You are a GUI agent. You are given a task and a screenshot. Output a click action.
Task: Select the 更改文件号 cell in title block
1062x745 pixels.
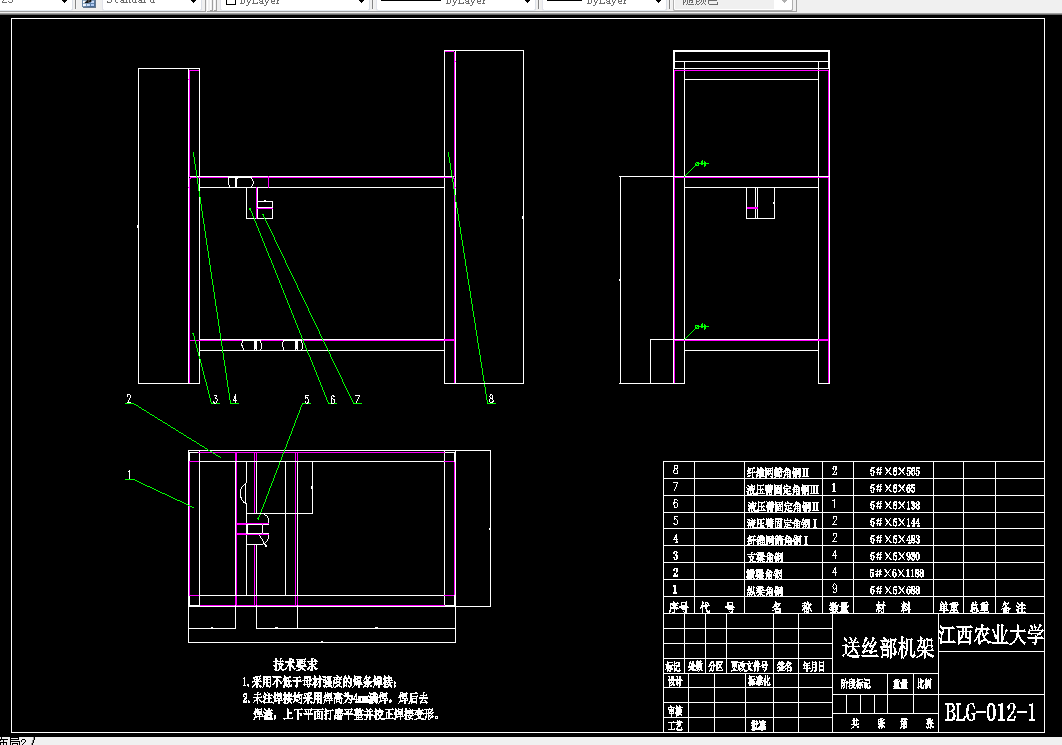click(x=748, y=666)
